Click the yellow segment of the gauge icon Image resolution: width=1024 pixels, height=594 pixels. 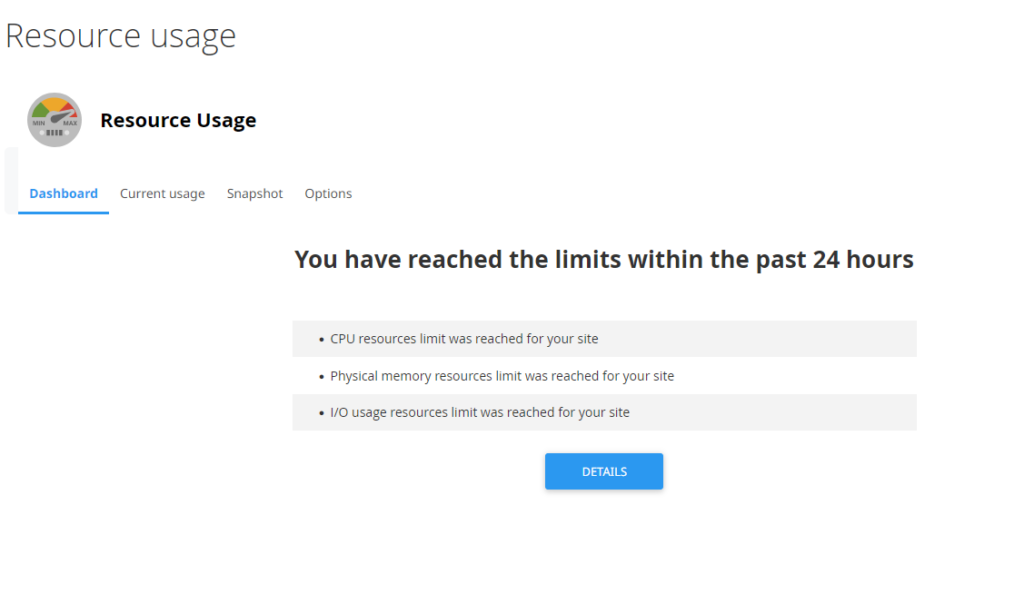tap(54, 102)
